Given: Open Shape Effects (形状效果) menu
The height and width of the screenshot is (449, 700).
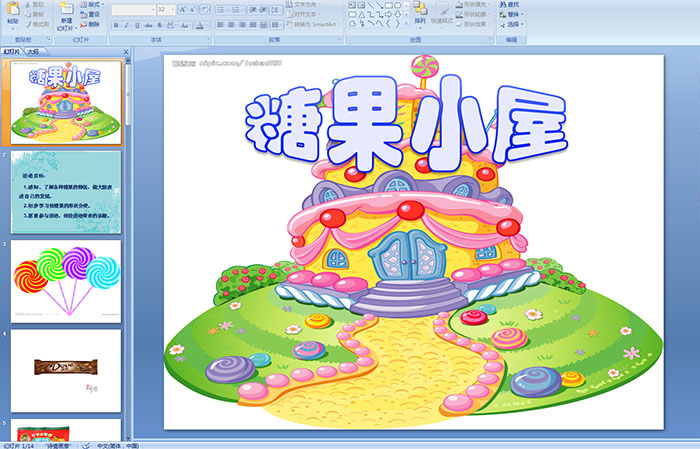Looking at the screenshot, I should point(472,24).
